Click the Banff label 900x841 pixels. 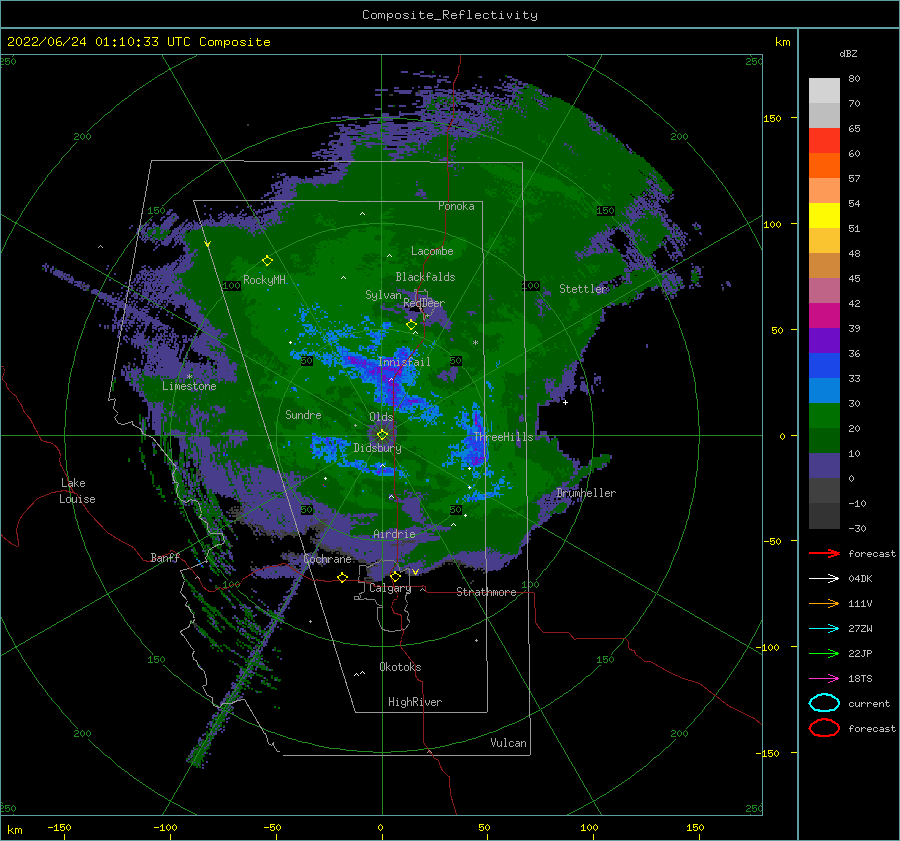coord(165,557)
